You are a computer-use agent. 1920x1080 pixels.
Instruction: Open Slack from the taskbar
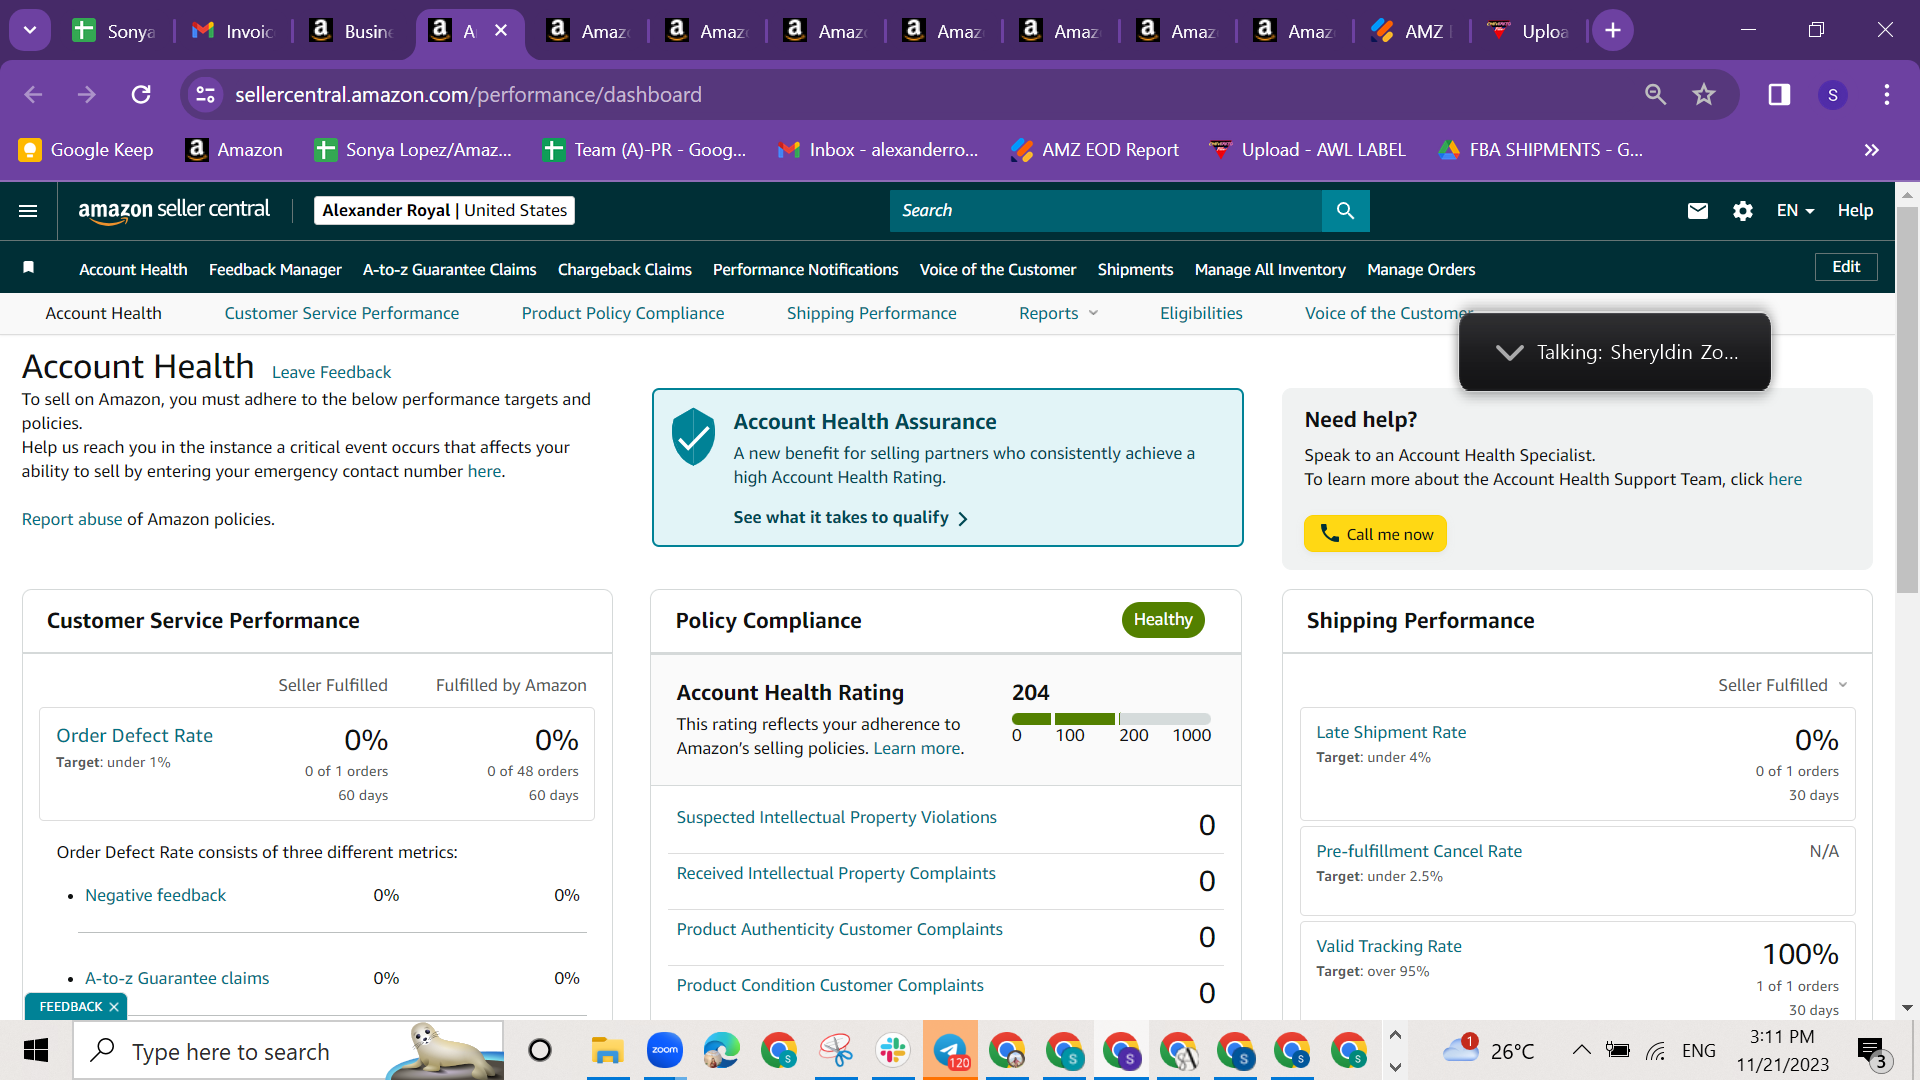click(x=892, y=1050)
